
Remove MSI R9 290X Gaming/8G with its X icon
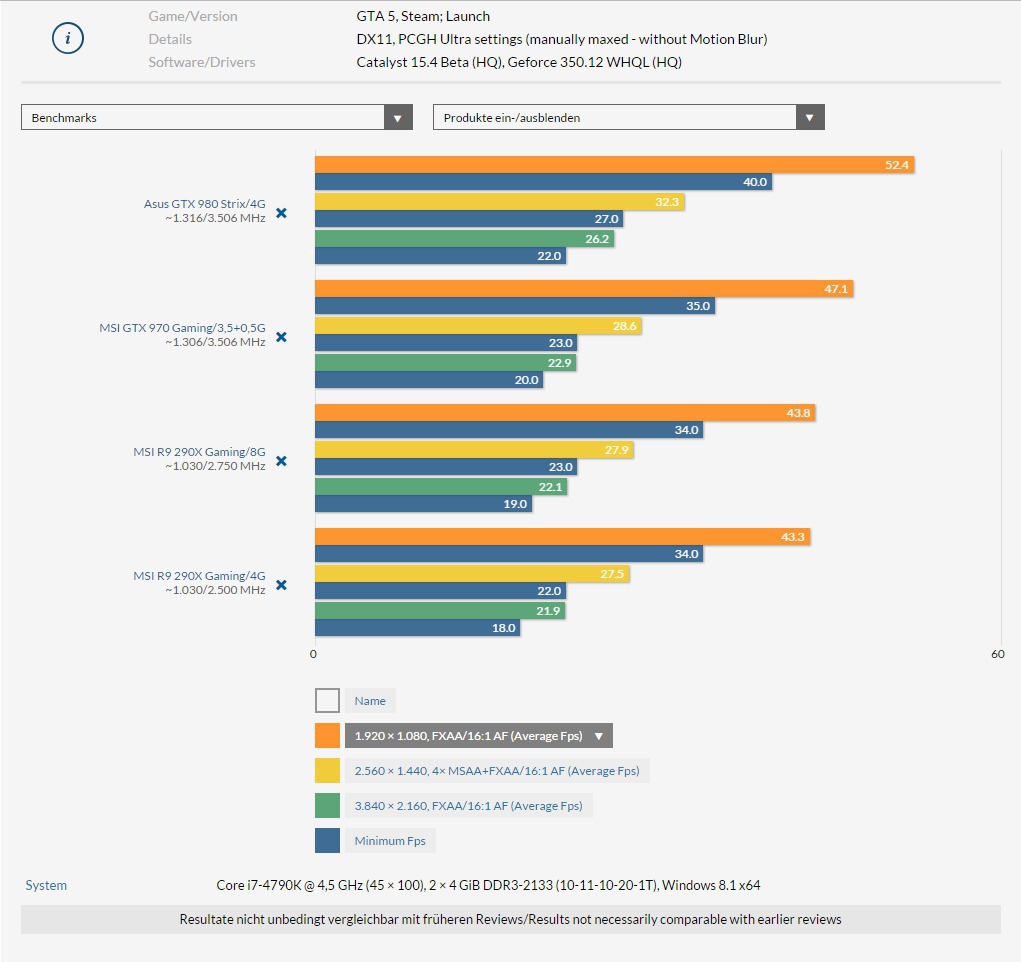coord(281,460)
